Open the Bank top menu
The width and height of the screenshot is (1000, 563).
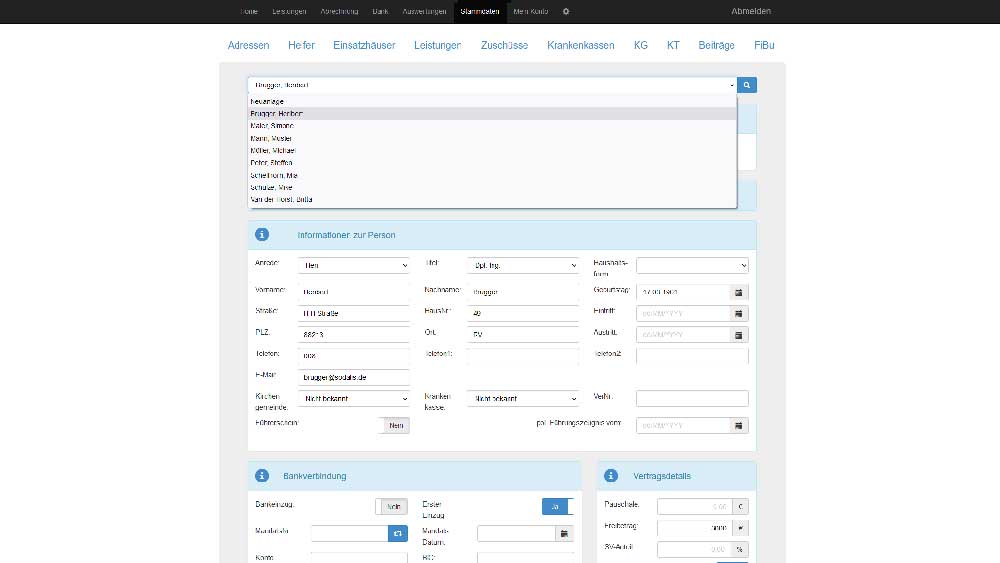coord(380,11)
